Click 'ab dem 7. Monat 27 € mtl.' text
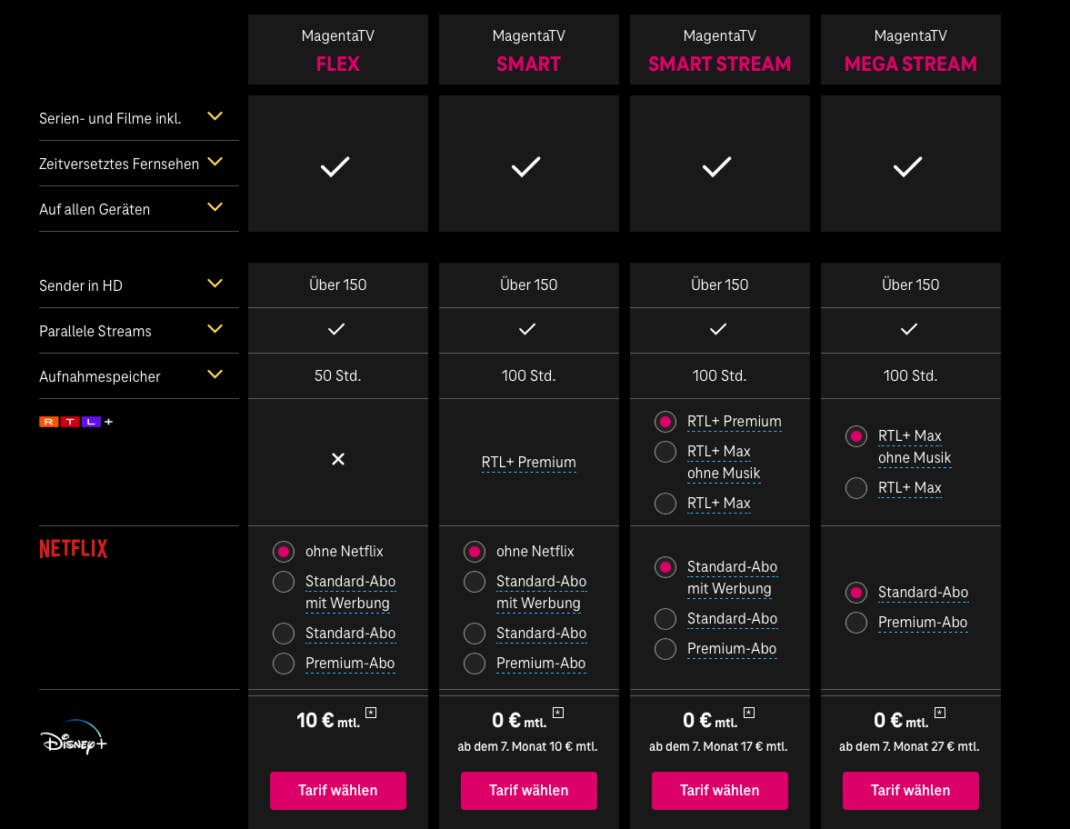The height and width of the screenshot is (829, 1070). pyautogui.click(x=910, y=746)
